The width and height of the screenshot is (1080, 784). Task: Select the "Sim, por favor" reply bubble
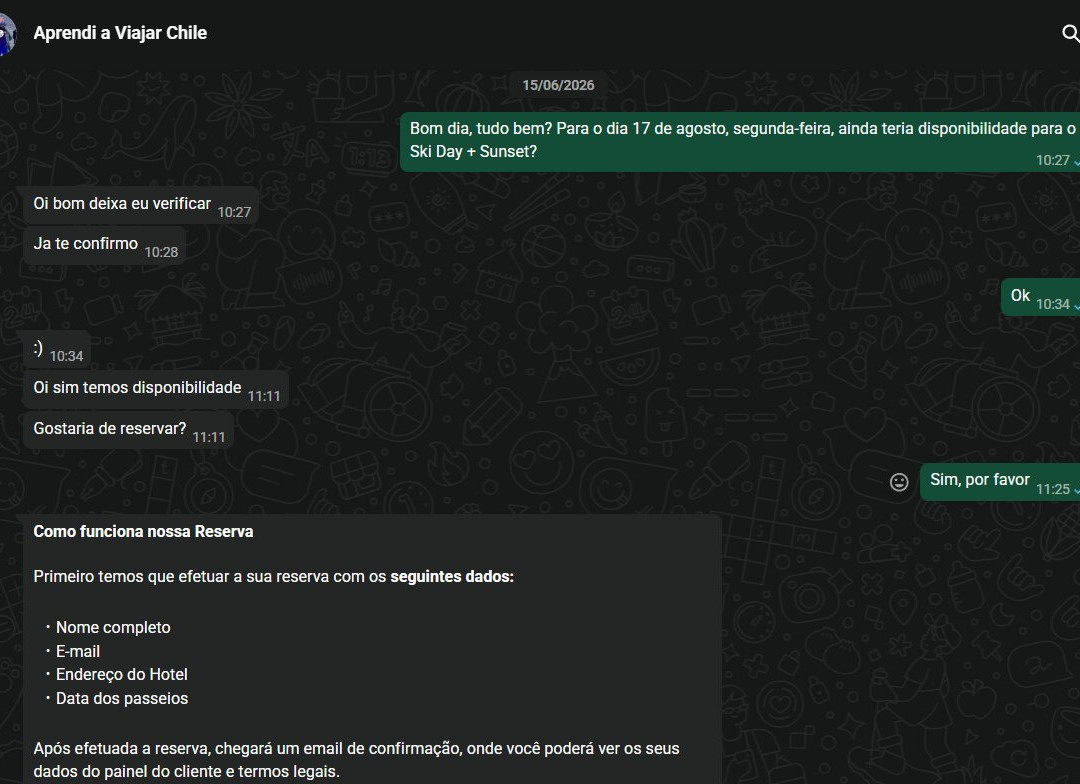point(1000,482)
